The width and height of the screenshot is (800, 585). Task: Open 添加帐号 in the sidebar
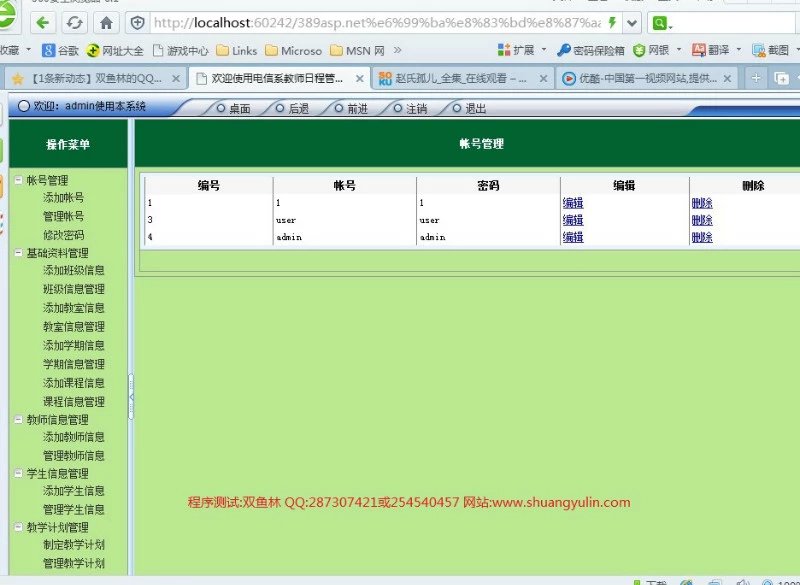pos(63,197)
